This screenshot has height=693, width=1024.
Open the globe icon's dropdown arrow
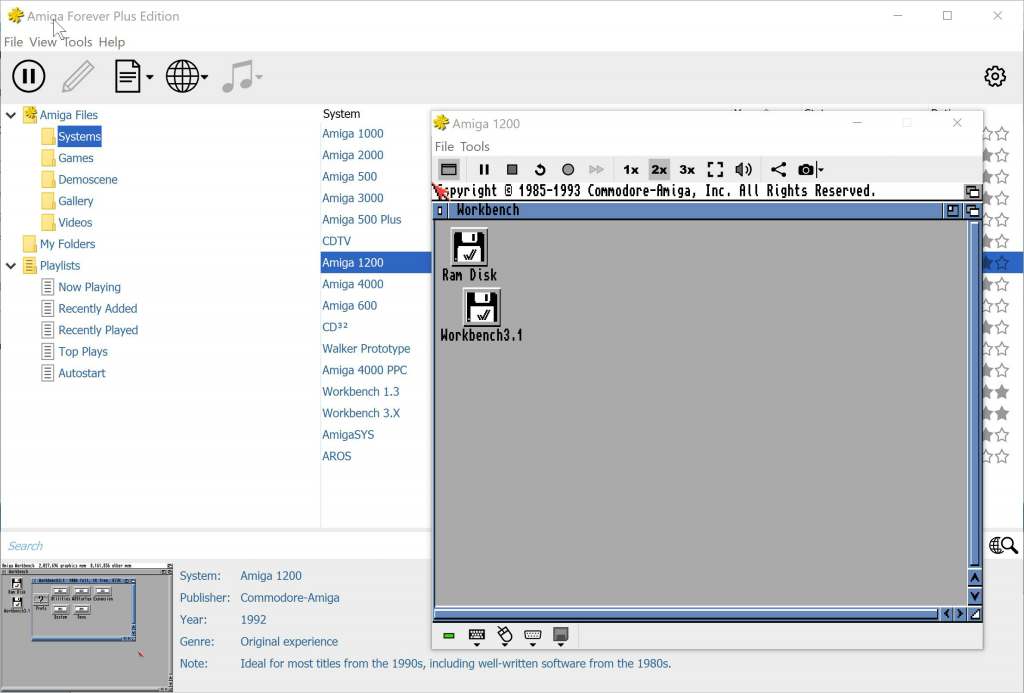204,77
